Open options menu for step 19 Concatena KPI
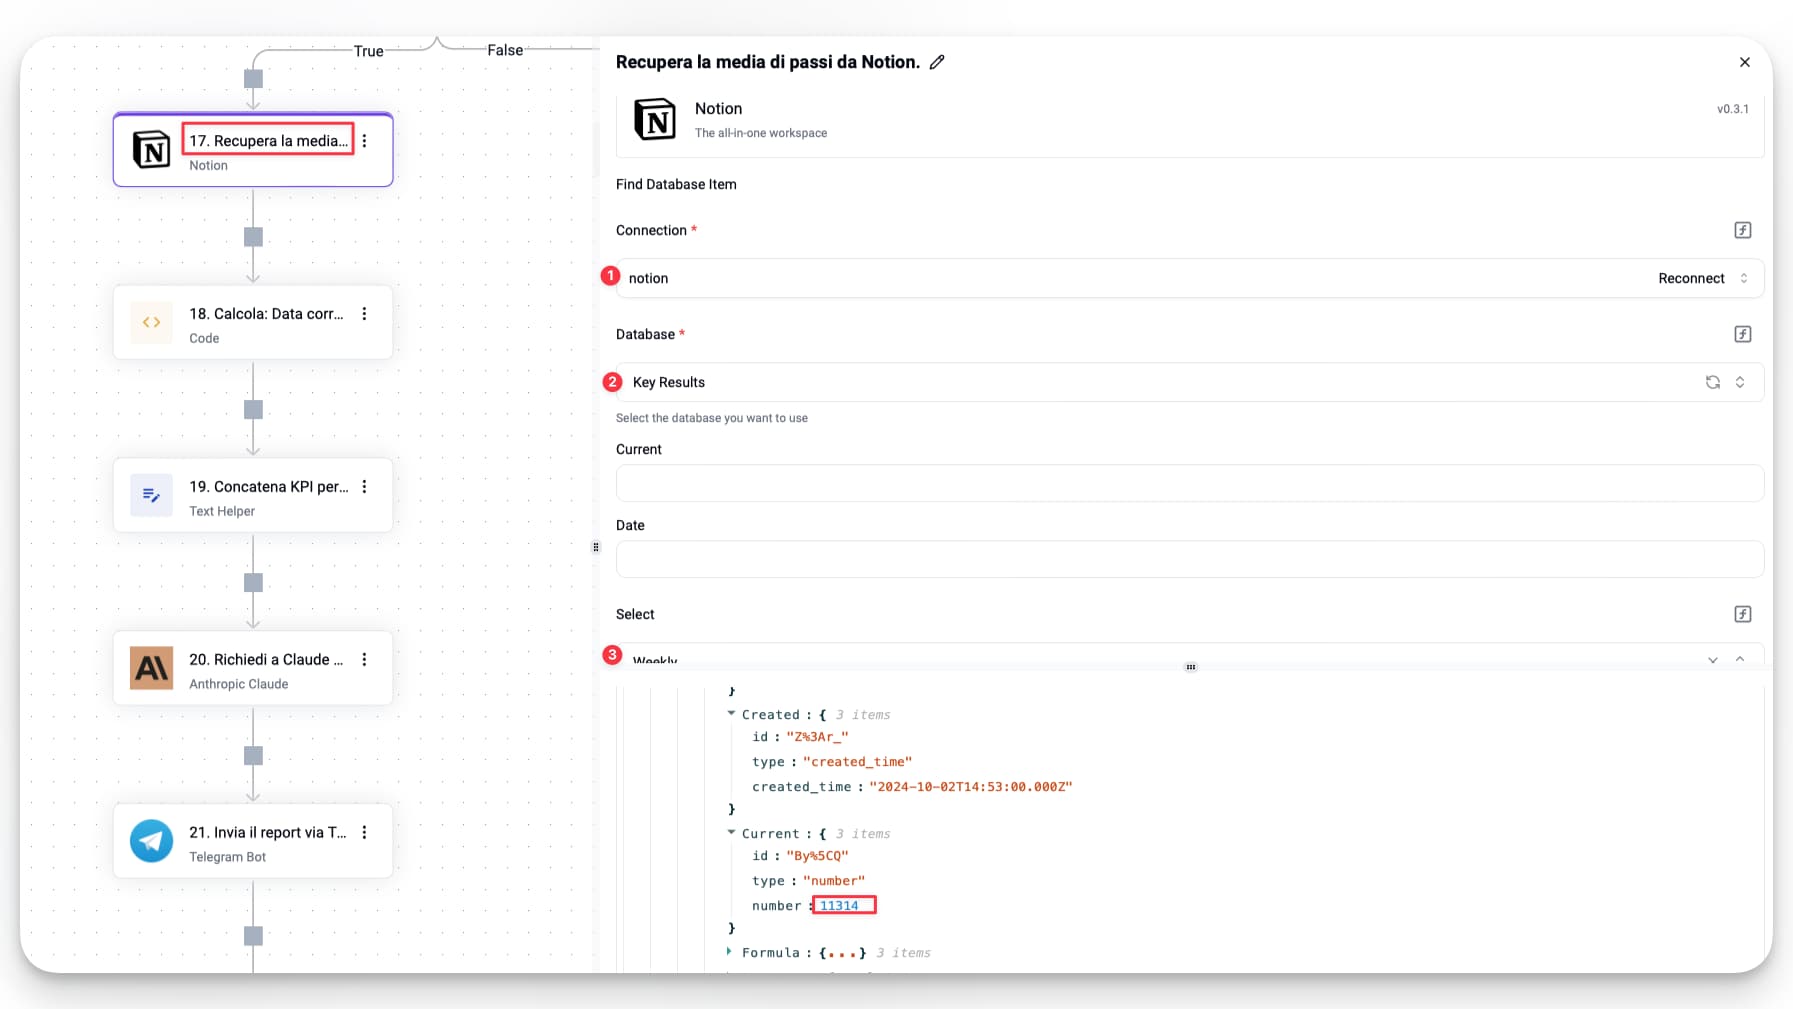The height and width of the screenshot is (1009, 1793). pyautogui.click(x=365, y=487)
